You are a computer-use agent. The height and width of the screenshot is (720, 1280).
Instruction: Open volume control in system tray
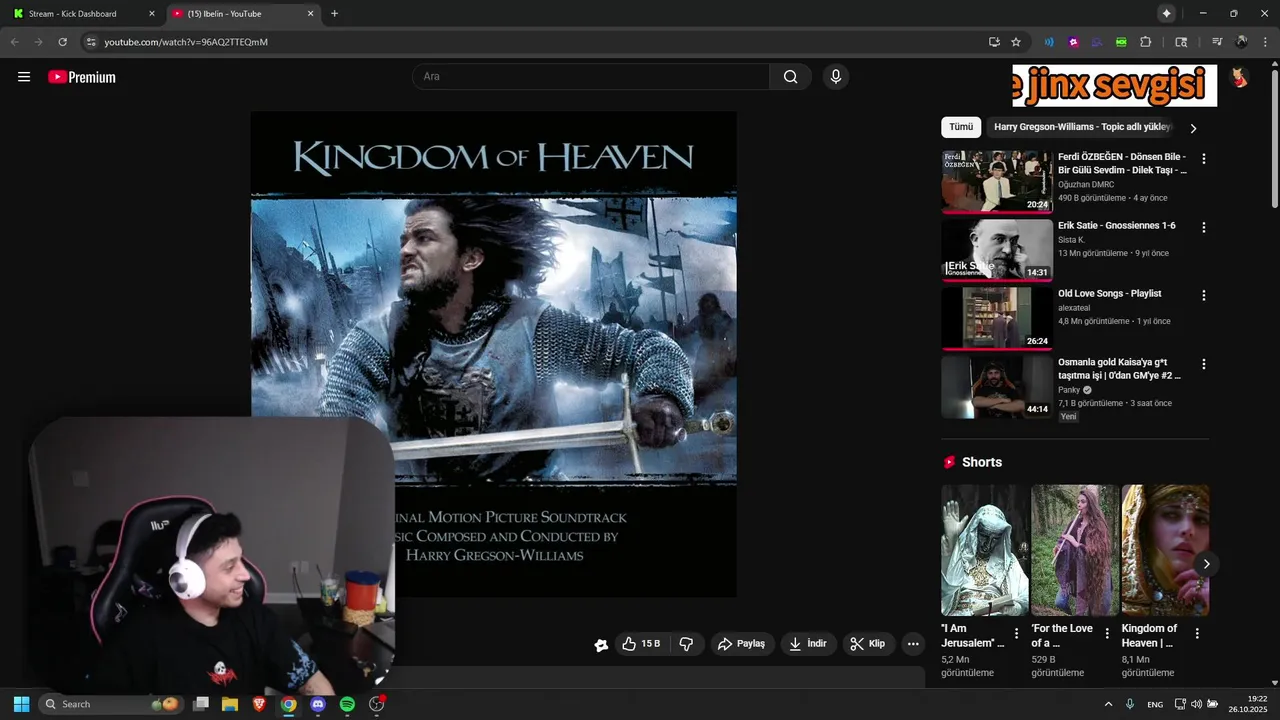coord(1196,704)
